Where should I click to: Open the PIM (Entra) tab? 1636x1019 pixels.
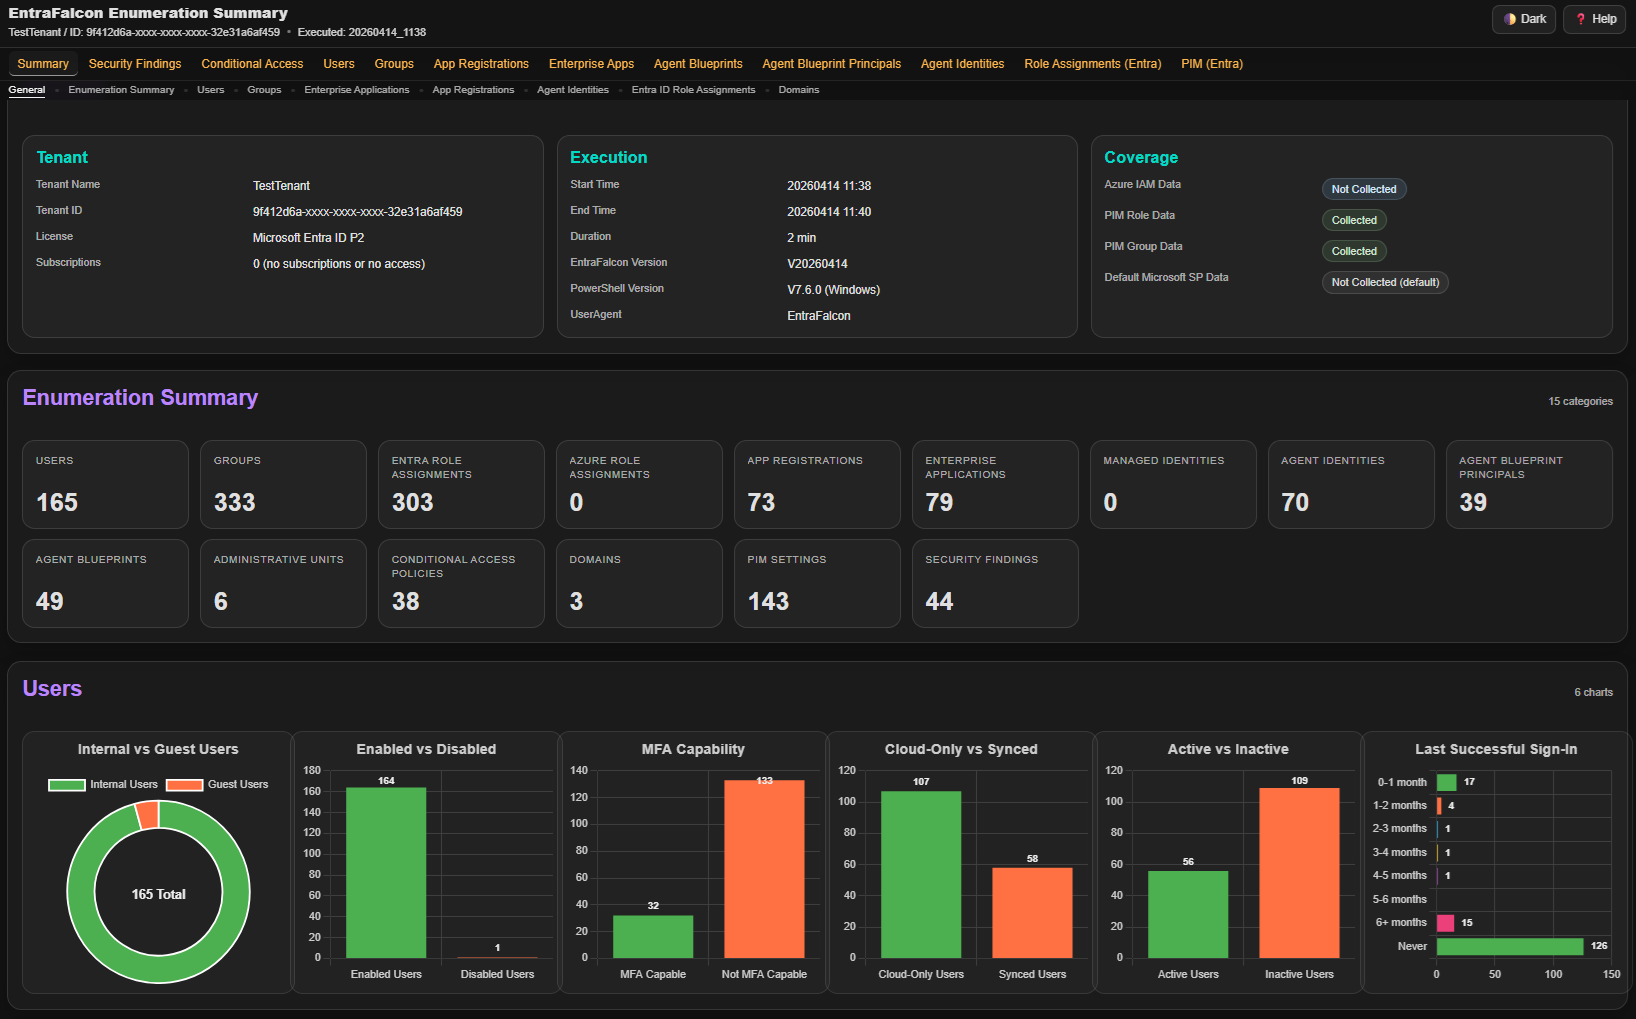point(1212,64)
